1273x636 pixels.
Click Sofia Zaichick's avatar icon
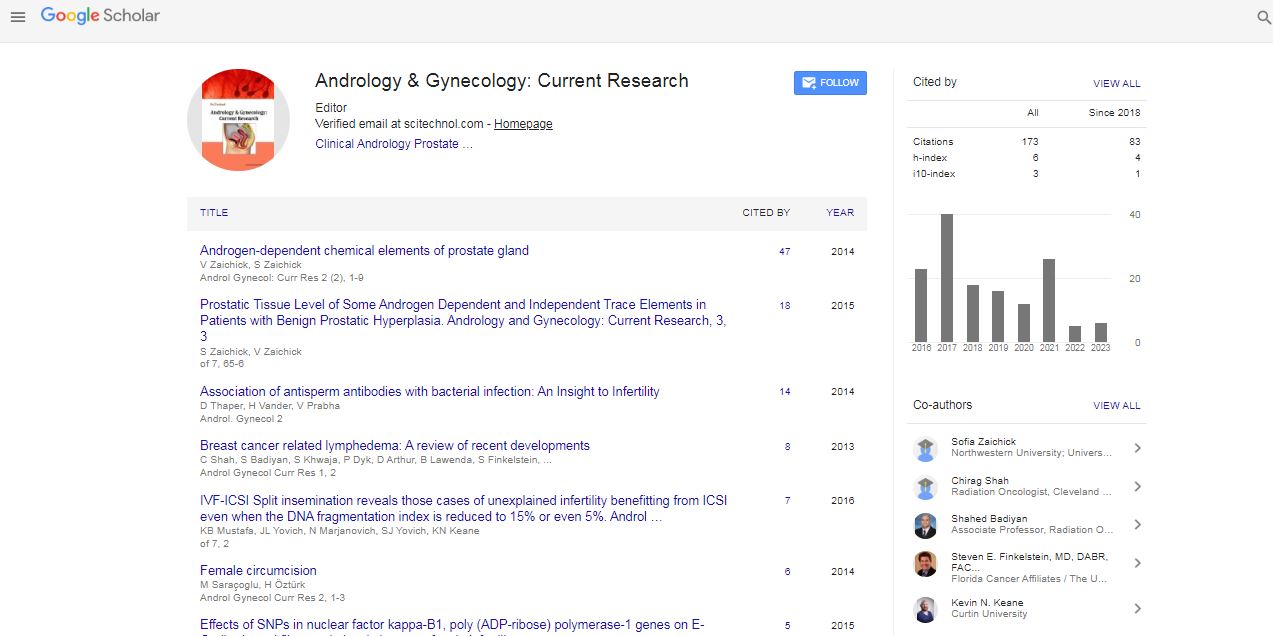click(x=925, y=449)
